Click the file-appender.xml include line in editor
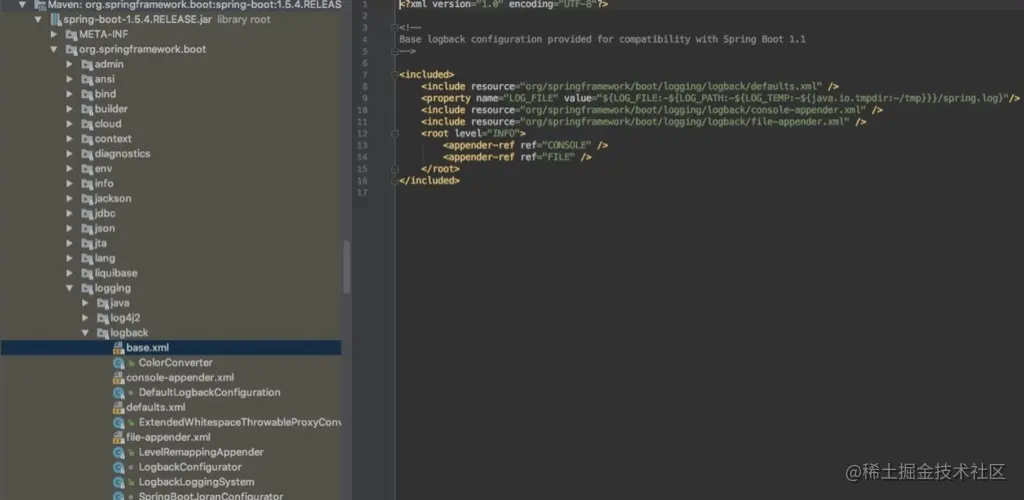This screenshot has width=1024, height=500. 643,121
